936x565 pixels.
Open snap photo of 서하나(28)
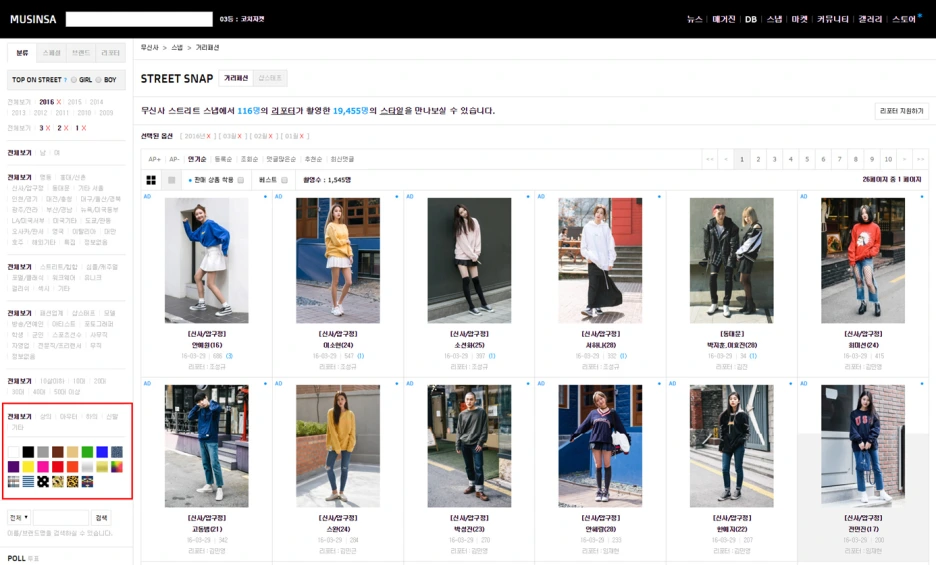pos(600,260)
